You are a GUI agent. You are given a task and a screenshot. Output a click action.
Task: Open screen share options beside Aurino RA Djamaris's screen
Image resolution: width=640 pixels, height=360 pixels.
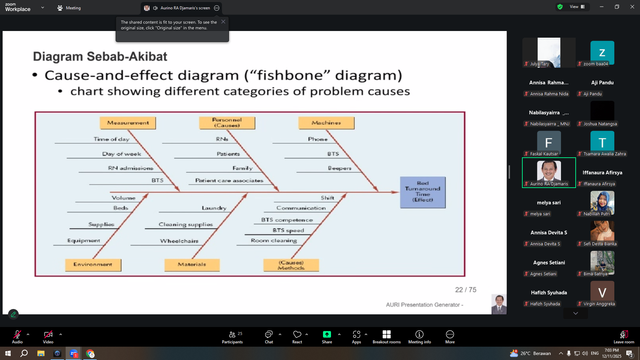[x=217, y=8]
